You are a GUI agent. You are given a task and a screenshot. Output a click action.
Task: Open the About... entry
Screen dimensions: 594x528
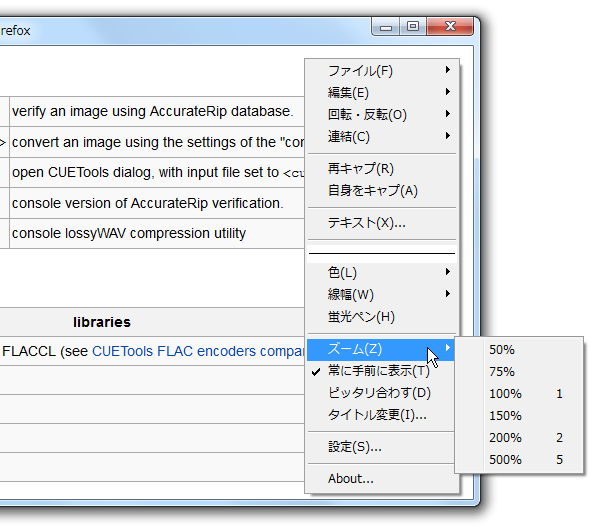pyautogui.click(x=382, y=479)
